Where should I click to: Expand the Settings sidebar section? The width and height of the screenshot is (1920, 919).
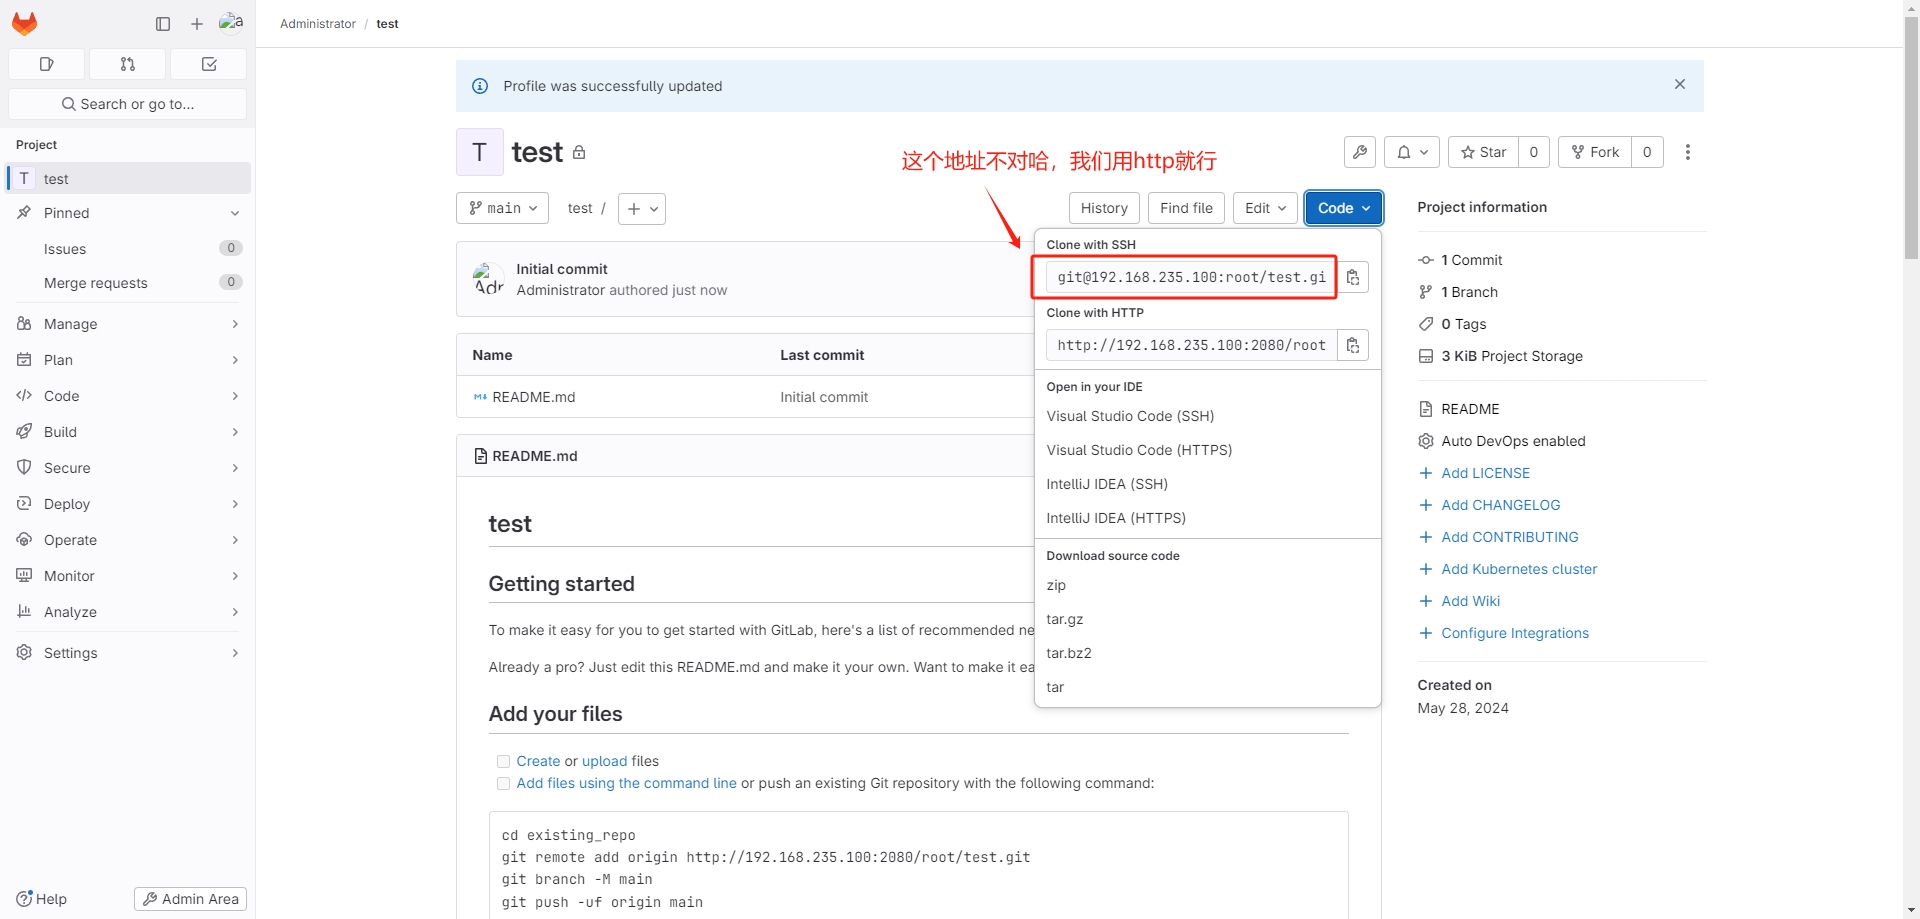pyautogui.click(x=128, y=653)
